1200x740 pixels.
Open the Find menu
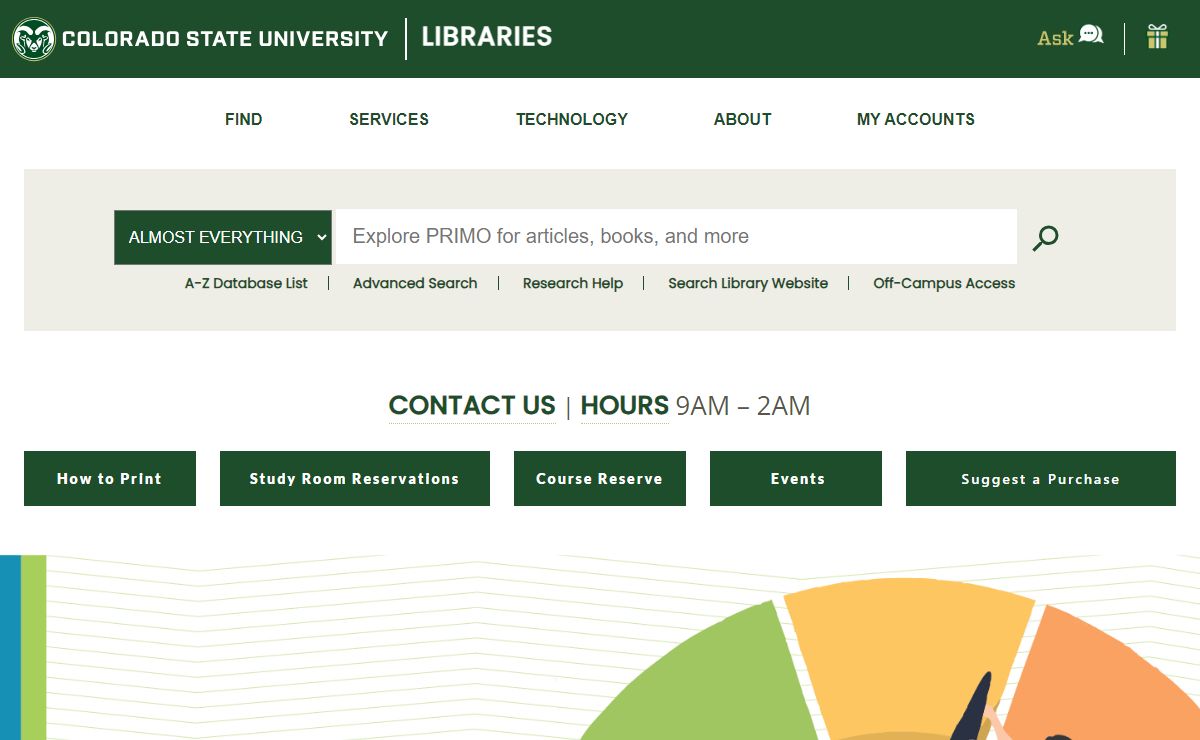[x=244, y=119]
